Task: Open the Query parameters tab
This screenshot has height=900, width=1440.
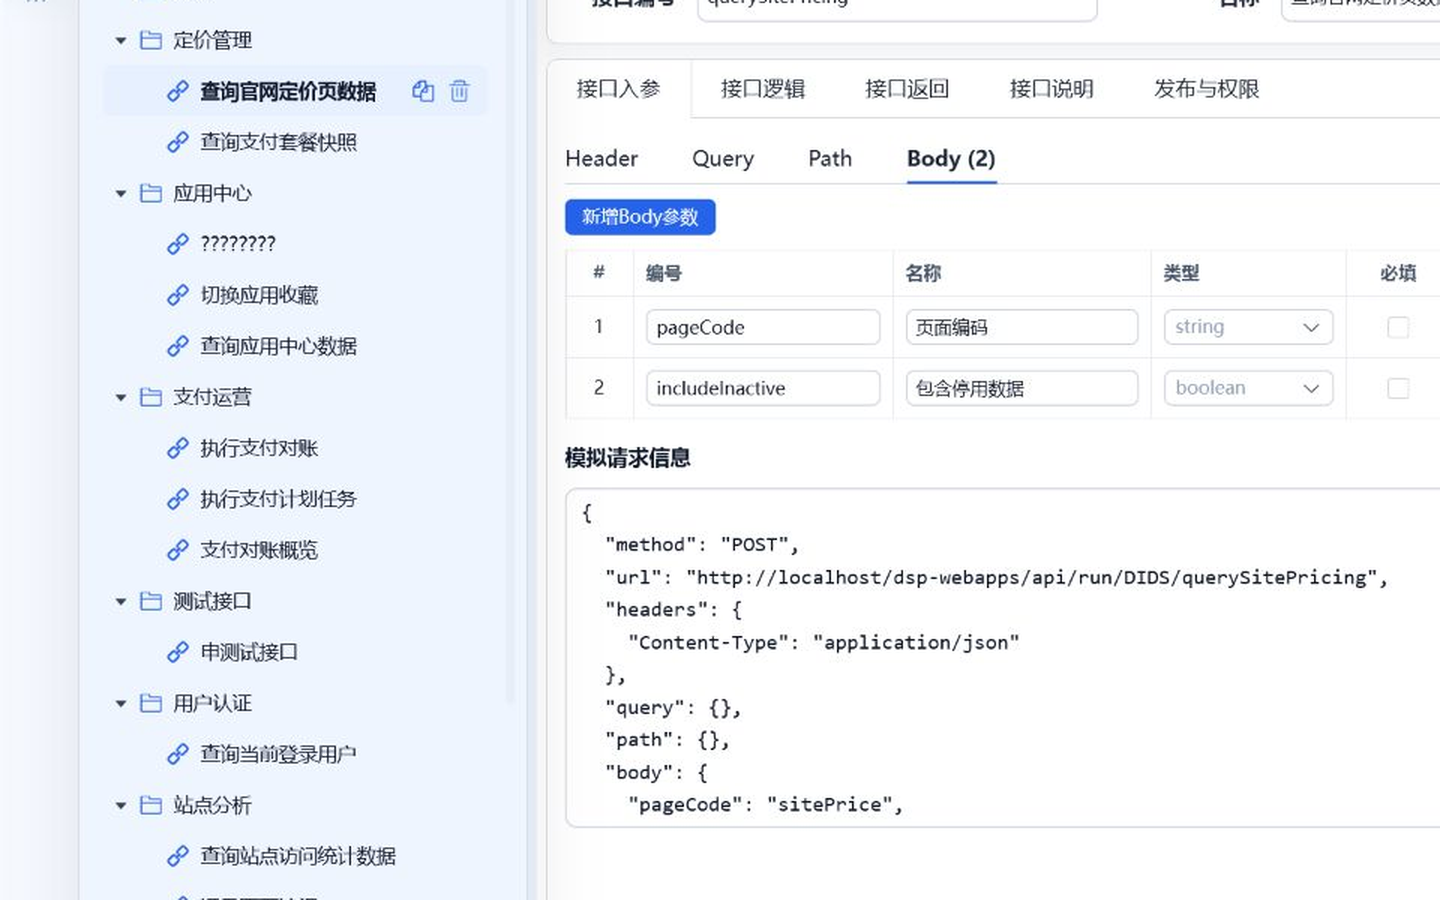Action: point(723,158)
